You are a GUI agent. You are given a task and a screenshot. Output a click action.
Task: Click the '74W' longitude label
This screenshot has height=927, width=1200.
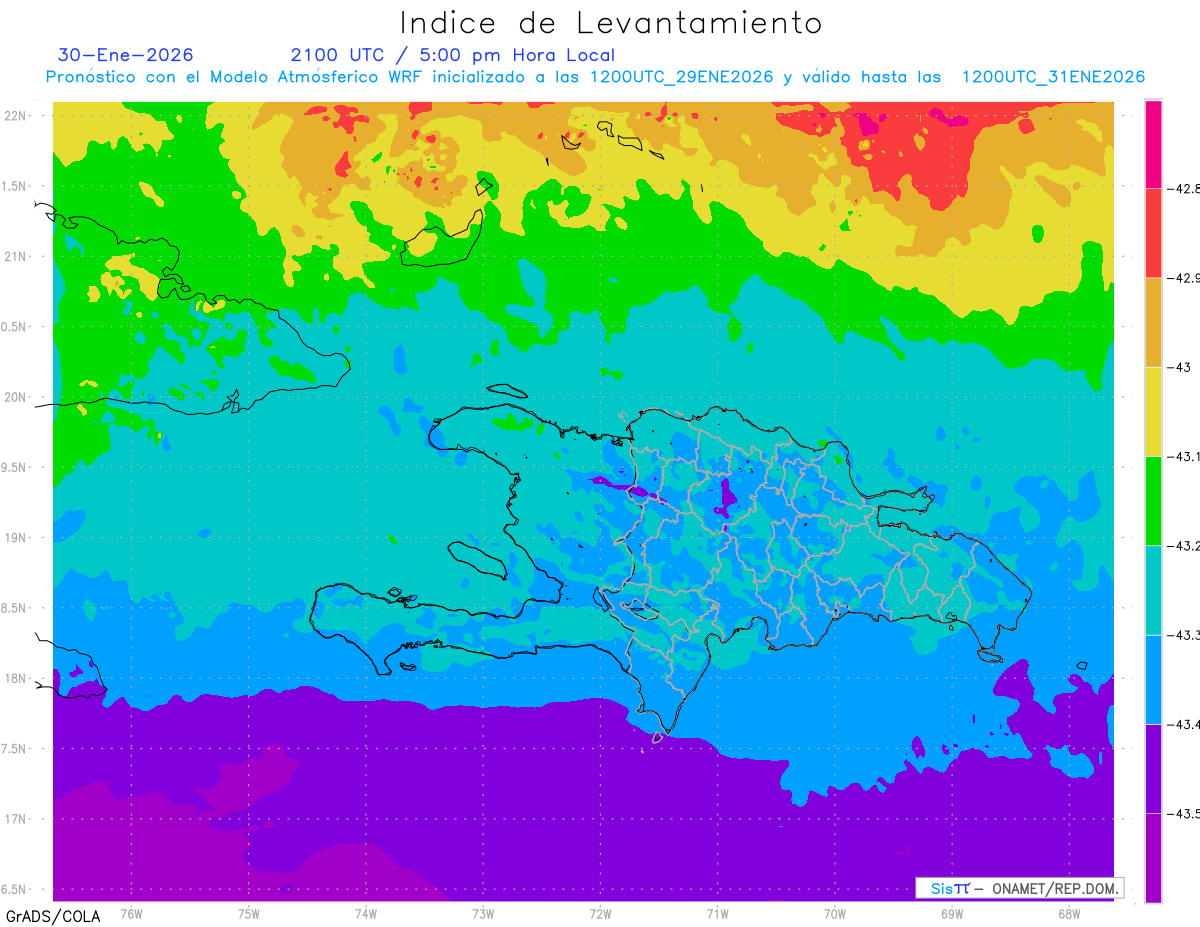point(366,913)
